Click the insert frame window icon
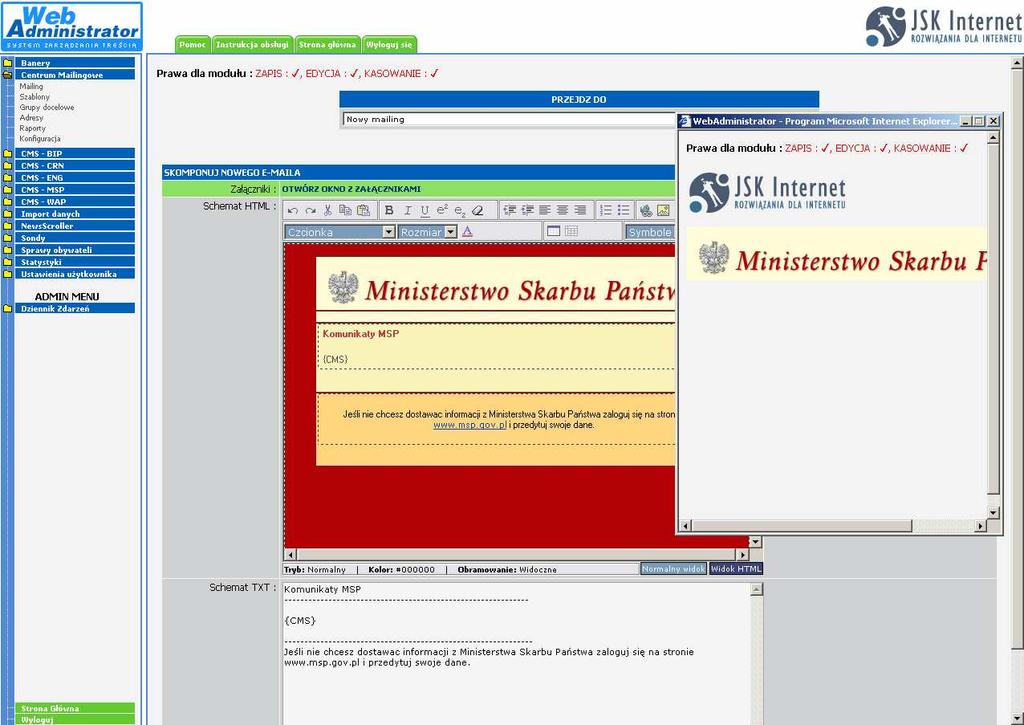1024x725 pixels. [553, 231]
